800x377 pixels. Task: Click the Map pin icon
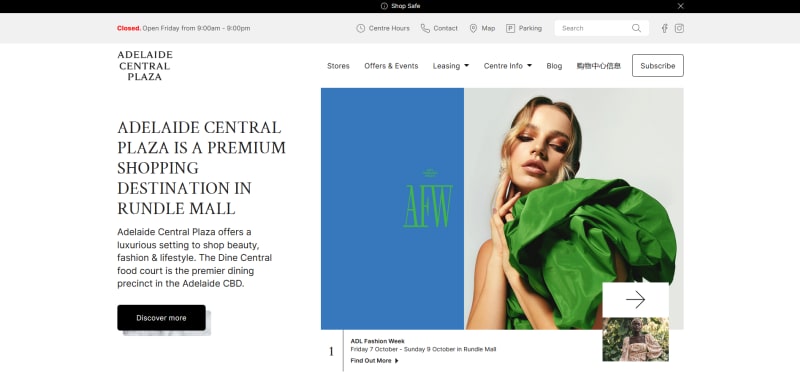473,29
